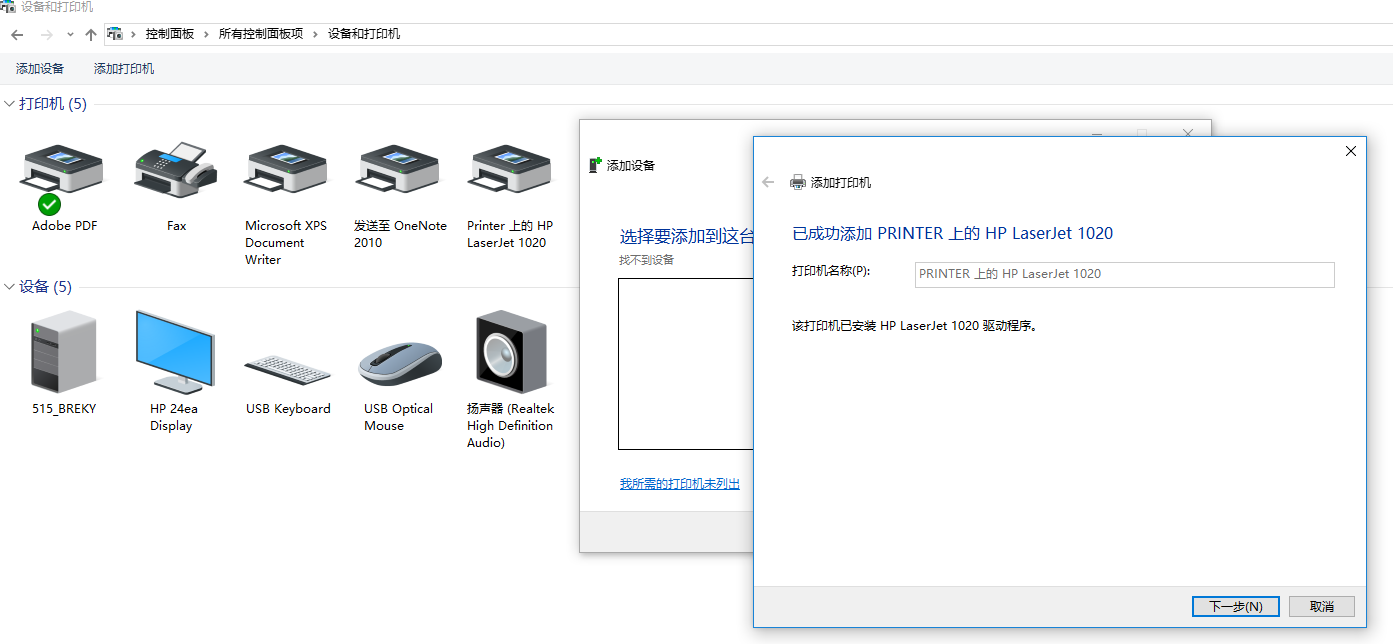Click the 设备和打印机 window title icon
The height and width of the screenshot is (644, 1393).
pyautogui.click(x=8, y=7)
